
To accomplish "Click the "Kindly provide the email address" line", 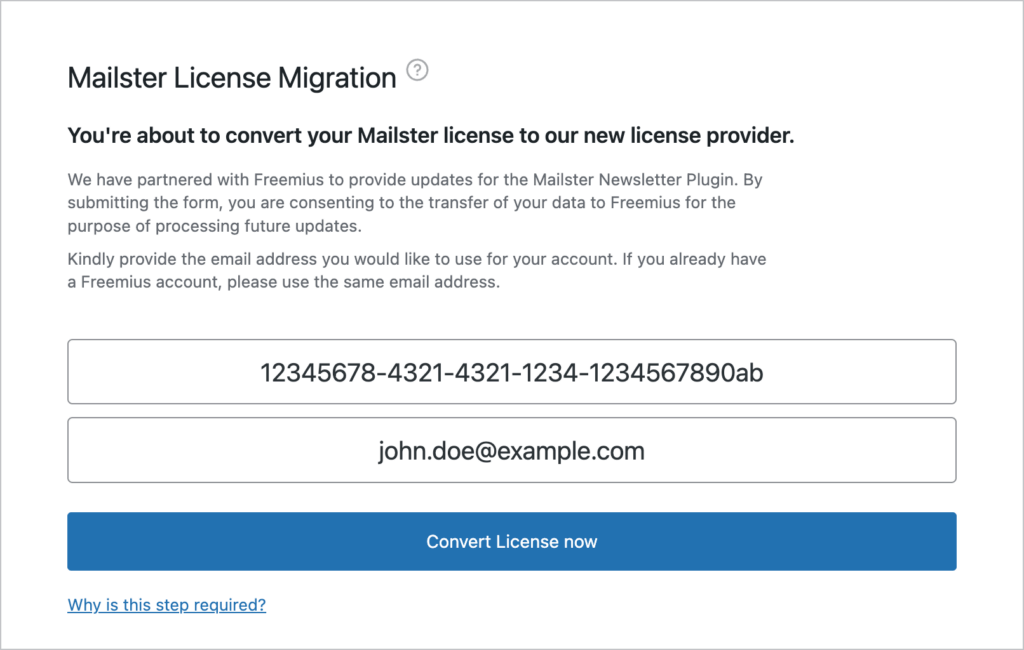I will coord(416,259).
